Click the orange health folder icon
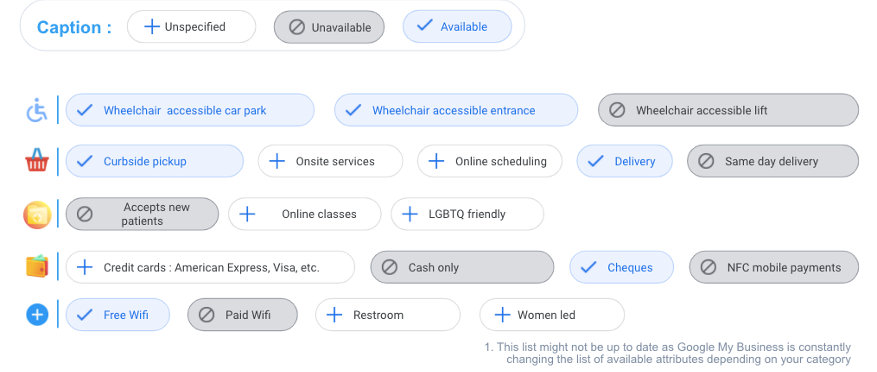 click(x=37, y=215)
